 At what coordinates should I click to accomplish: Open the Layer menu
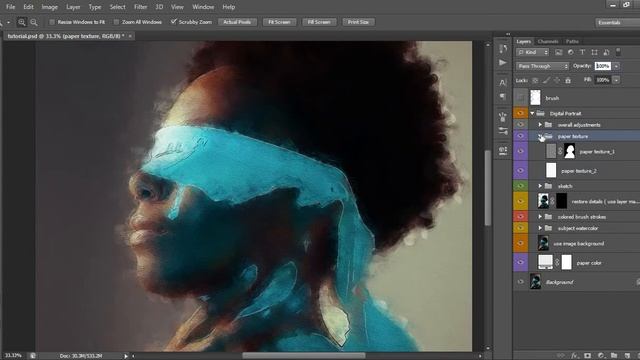[x=73, y=7]
